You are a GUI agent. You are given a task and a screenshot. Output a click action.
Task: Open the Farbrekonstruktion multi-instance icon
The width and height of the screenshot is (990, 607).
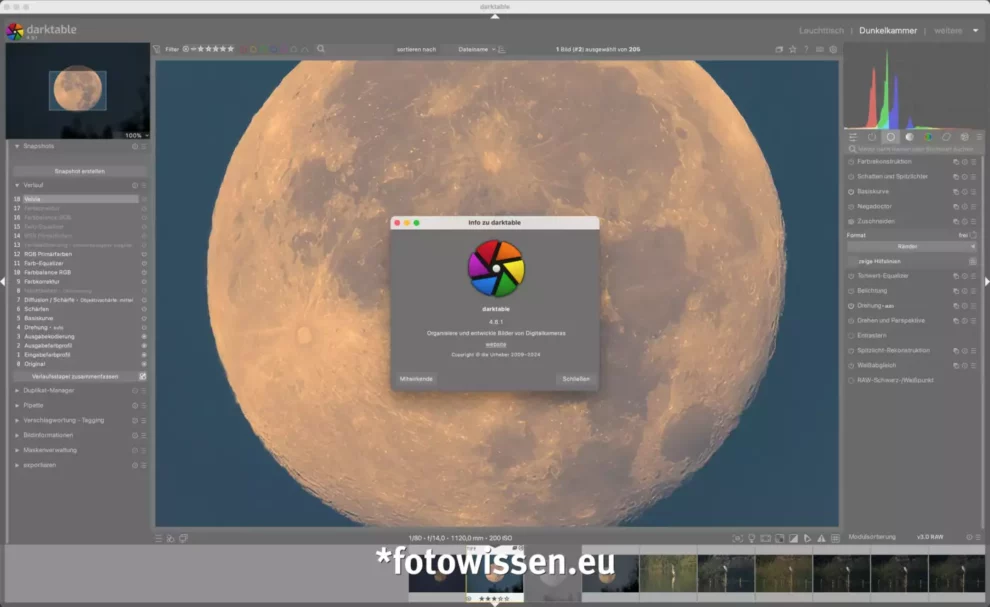[x=956, y=162]
